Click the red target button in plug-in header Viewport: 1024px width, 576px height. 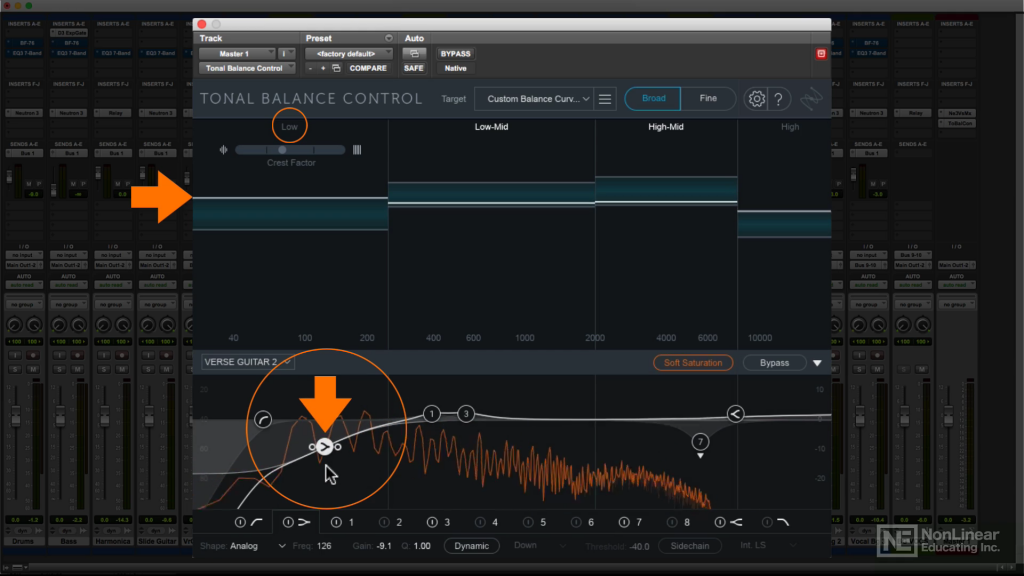click(x=821, y=54)
